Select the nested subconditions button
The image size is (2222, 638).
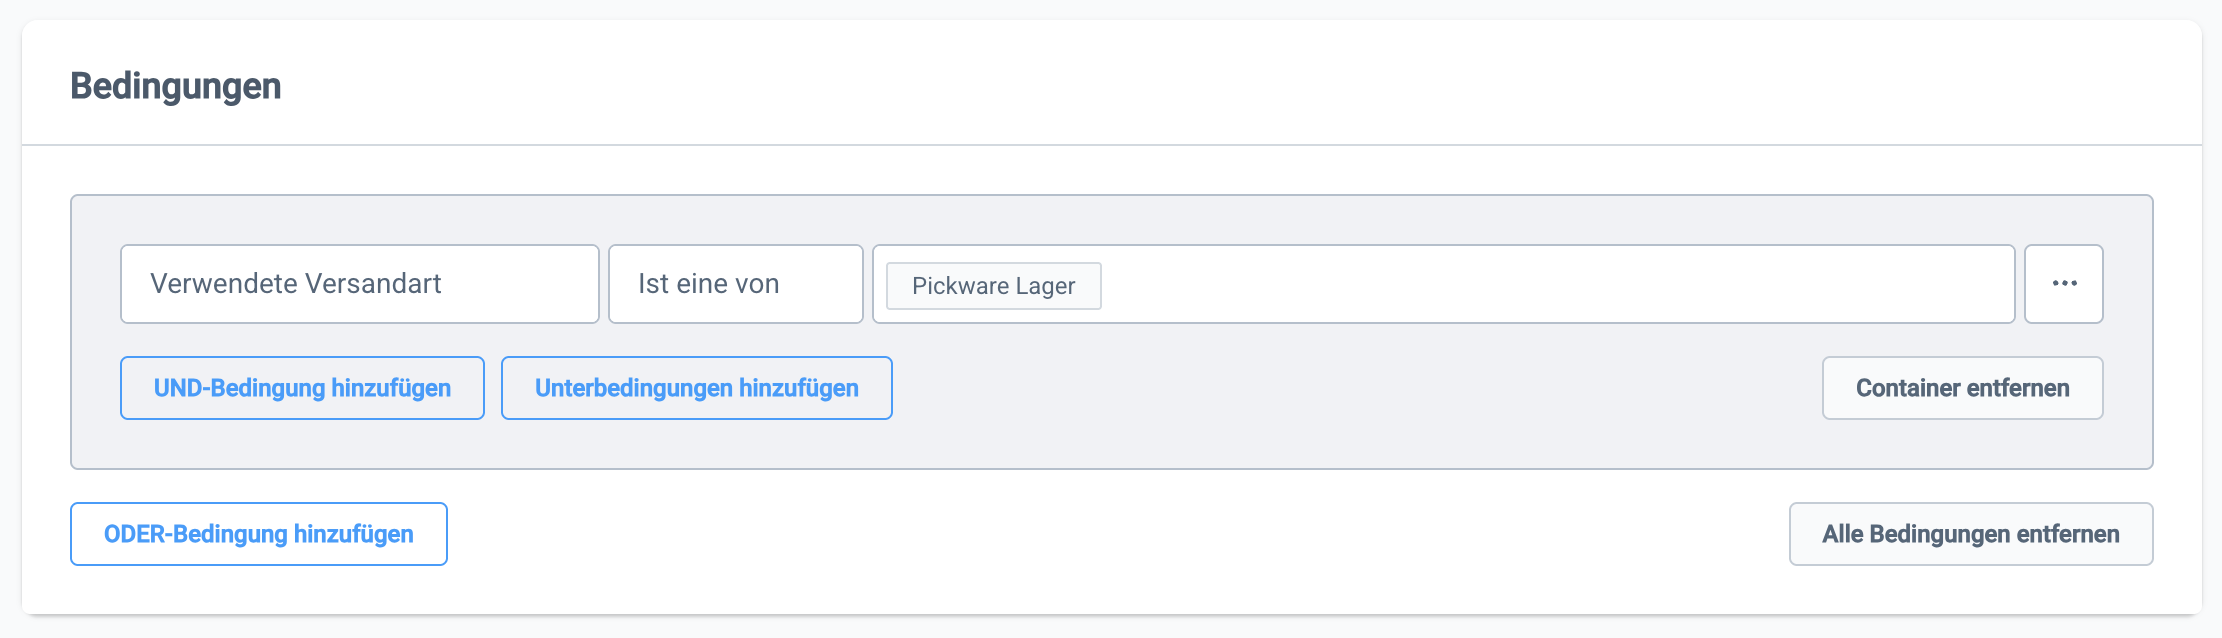point(696,388)
